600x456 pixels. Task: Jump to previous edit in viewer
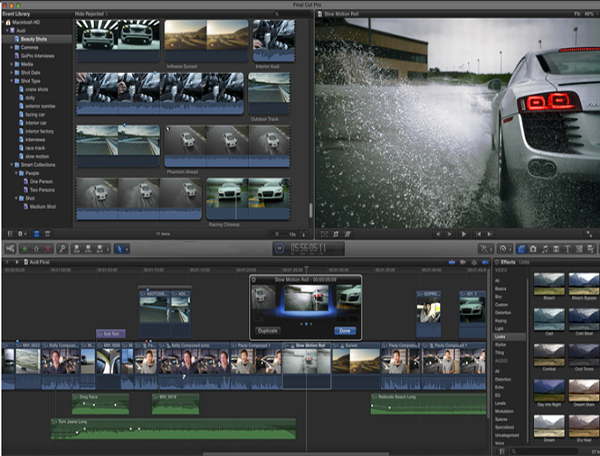(478, 234)
